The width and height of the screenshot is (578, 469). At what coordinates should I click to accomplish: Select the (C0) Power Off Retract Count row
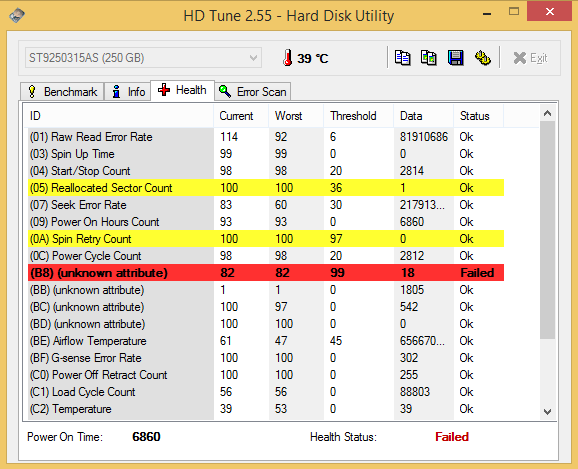266,375
